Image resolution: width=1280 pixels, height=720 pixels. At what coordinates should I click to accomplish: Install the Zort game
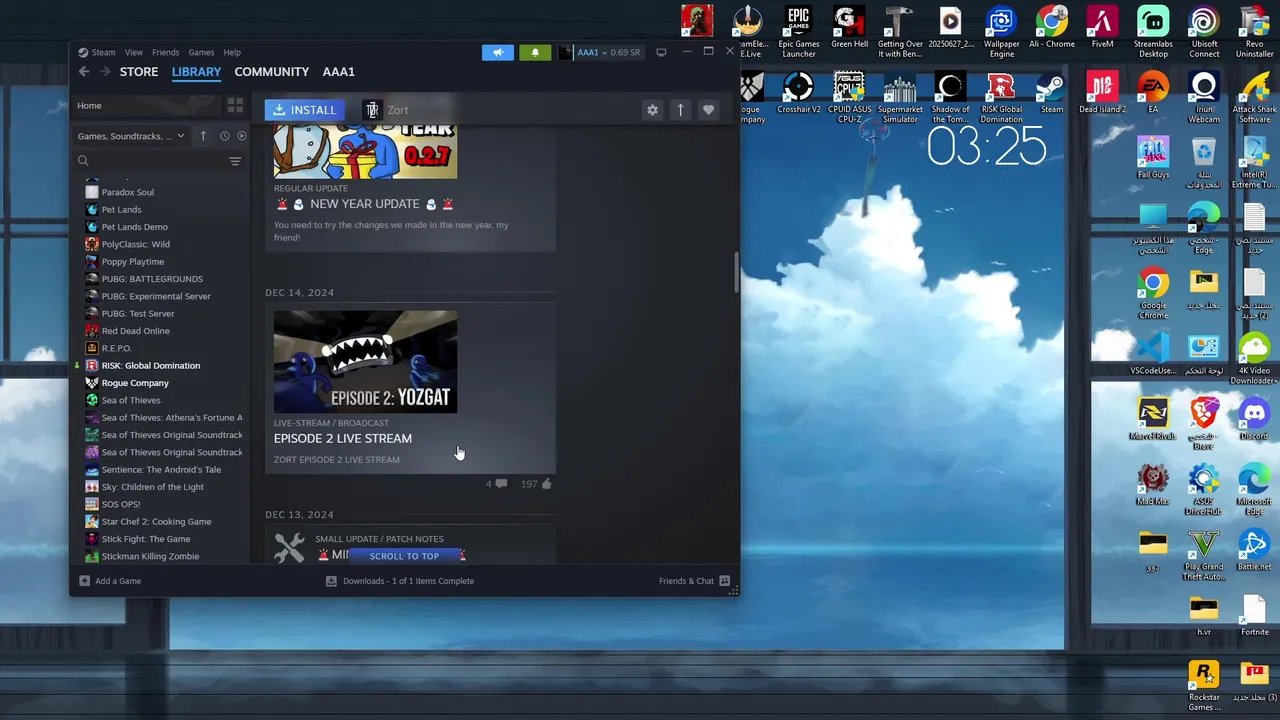click(x=305, y=110)
